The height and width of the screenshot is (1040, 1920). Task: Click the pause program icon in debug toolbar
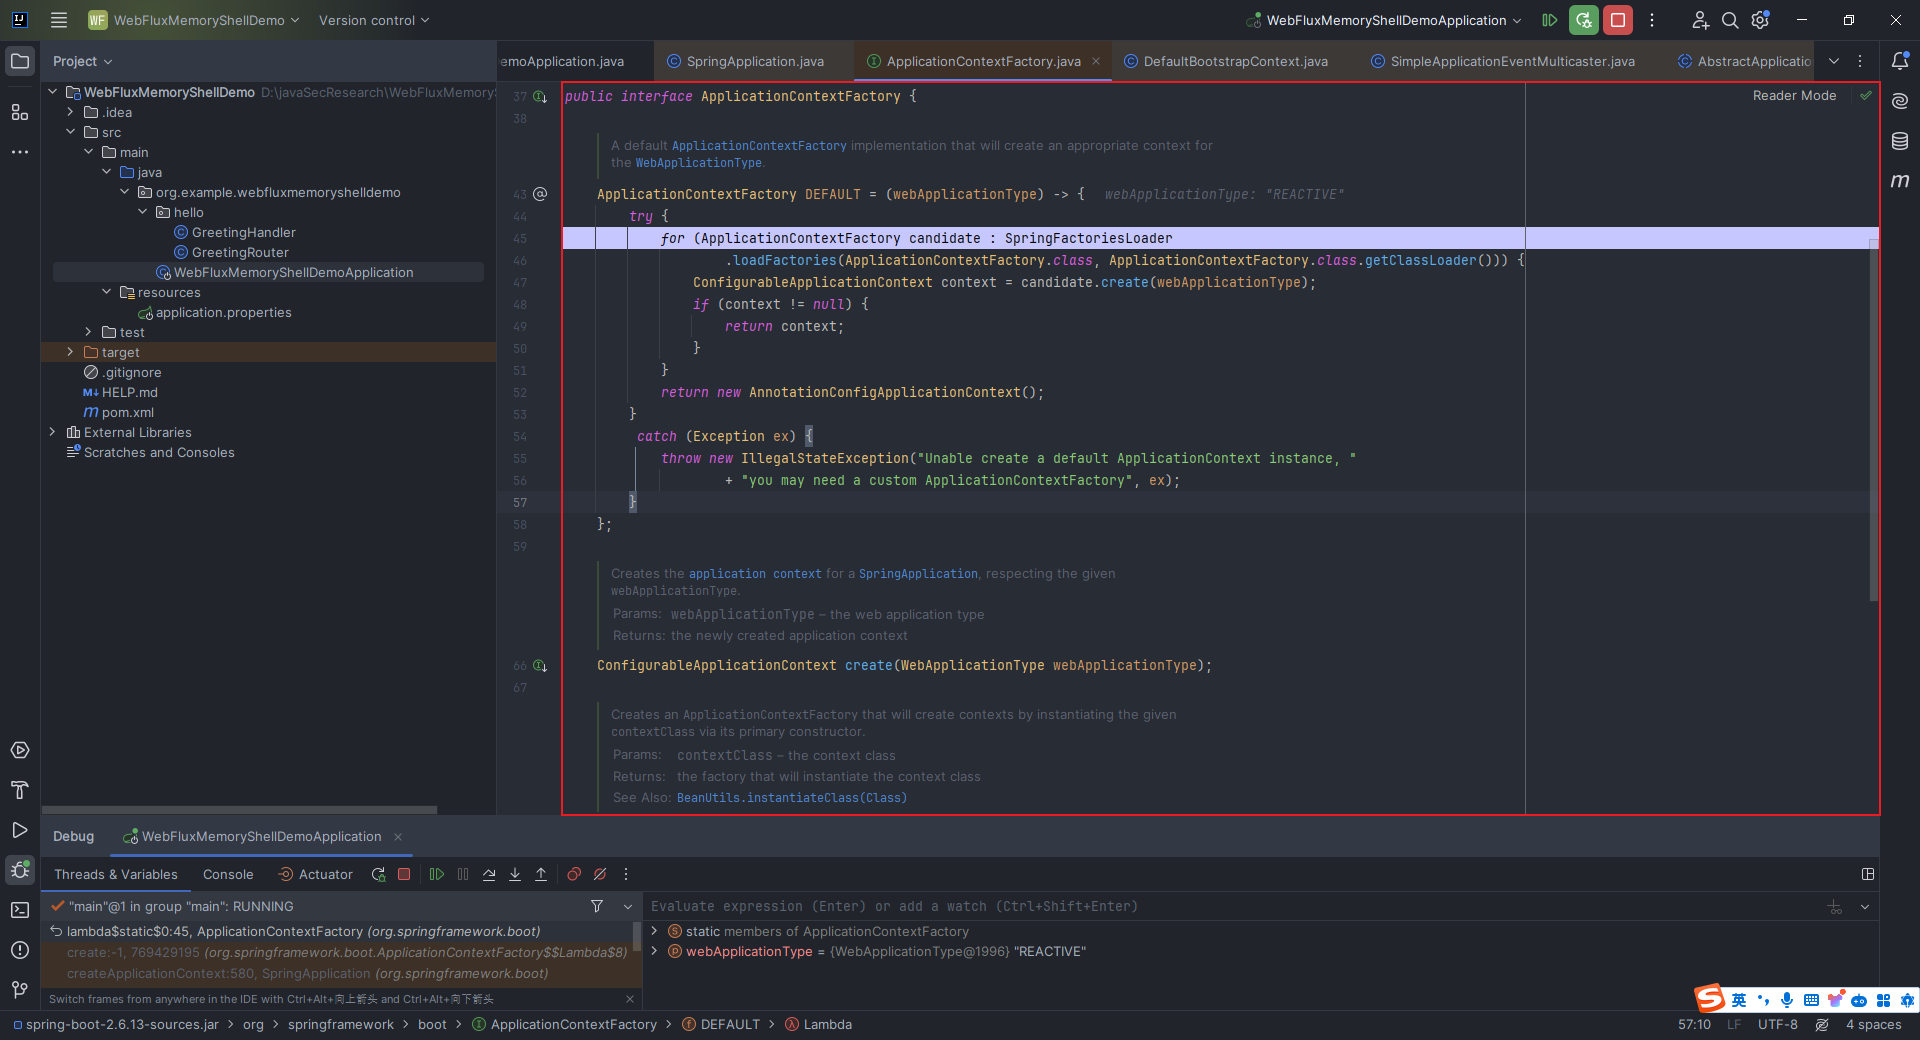tap(463, 874)
